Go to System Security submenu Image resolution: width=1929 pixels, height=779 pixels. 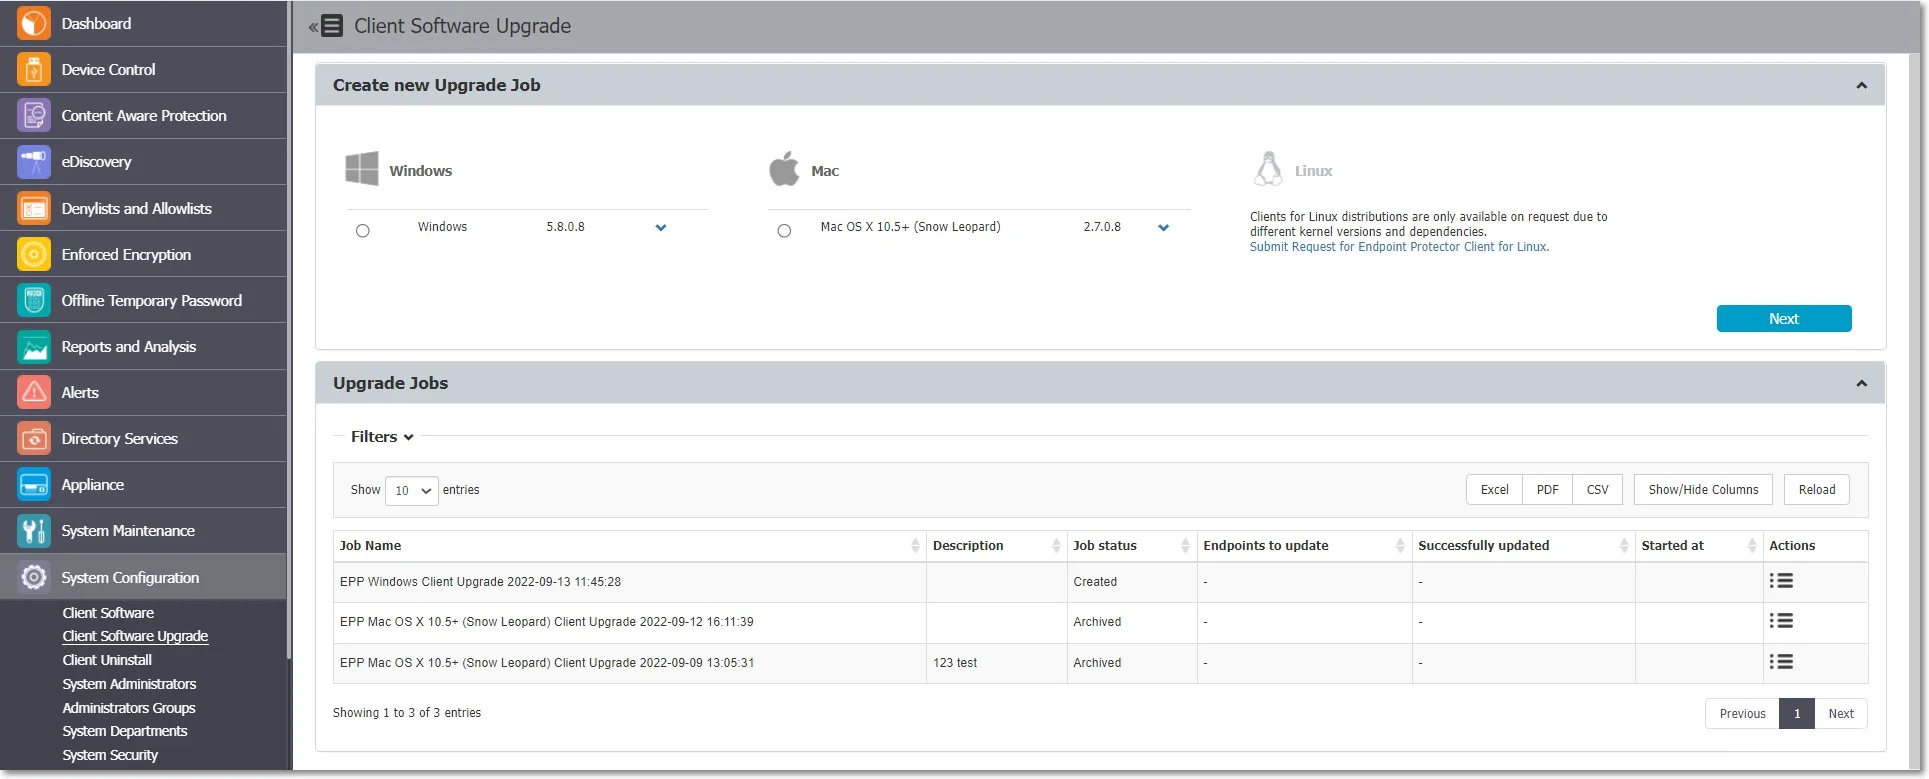110,755
